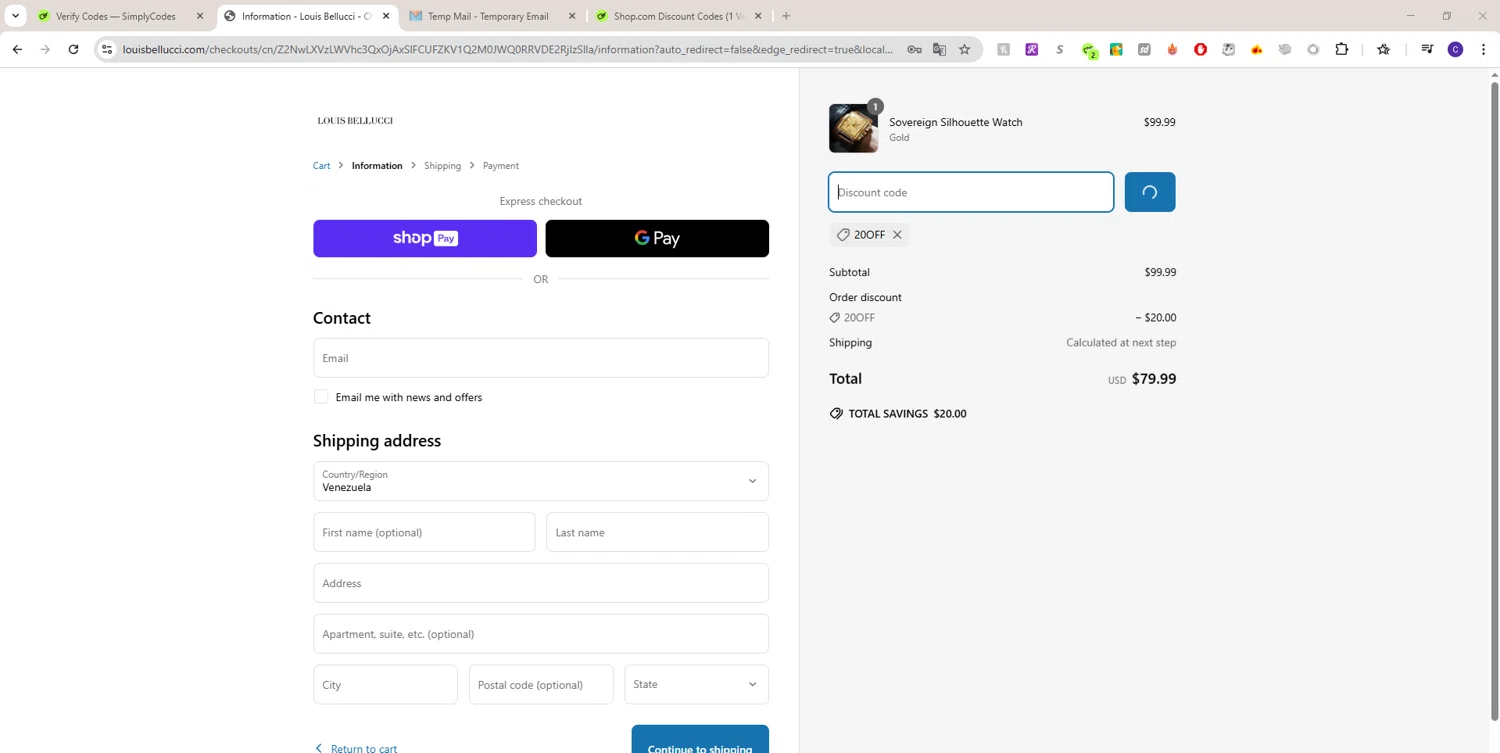The width and height of the screenshot is (1500, 753).
Task: Open the State dropdown
Action: [x=697, y=684]
